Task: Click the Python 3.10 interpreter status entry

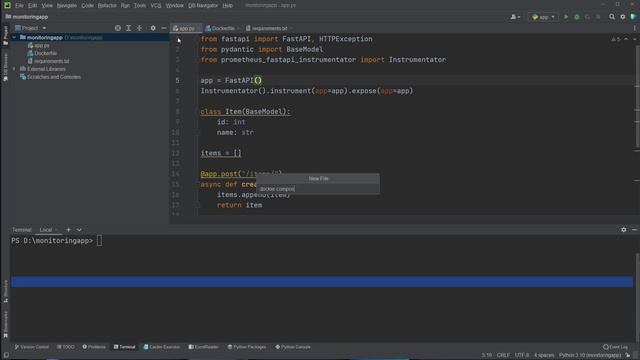Action: click(590, 355)
